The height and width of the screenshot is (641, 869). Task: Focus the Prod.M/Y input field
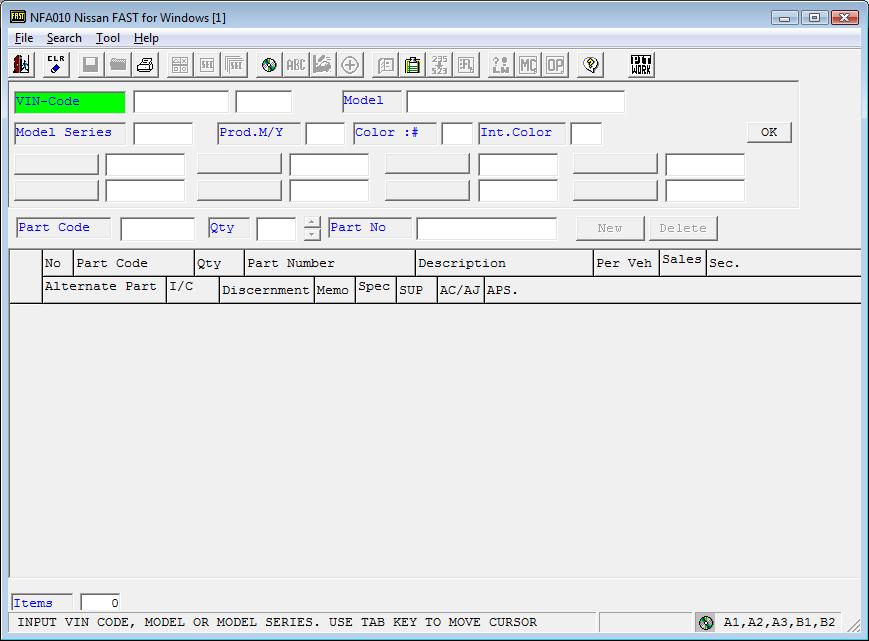pyautogui.click(x=325, y=134)
